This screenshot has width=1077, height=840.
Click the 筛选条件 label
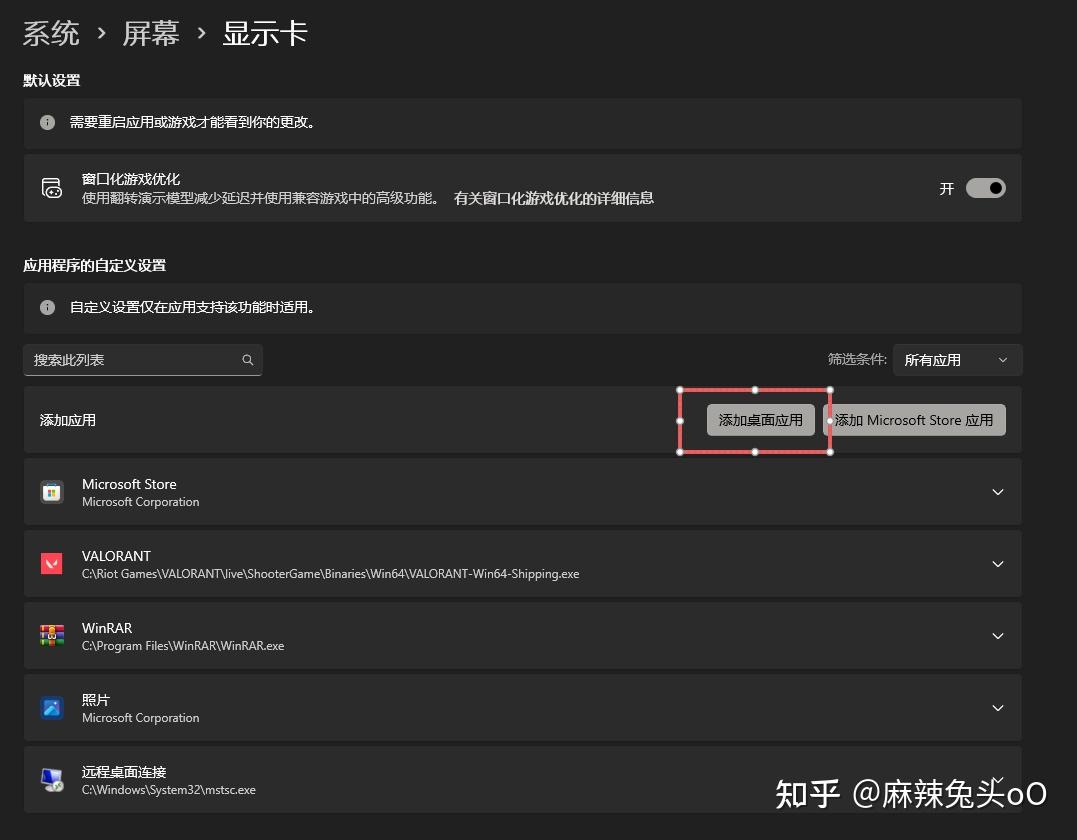click(857, 359)
